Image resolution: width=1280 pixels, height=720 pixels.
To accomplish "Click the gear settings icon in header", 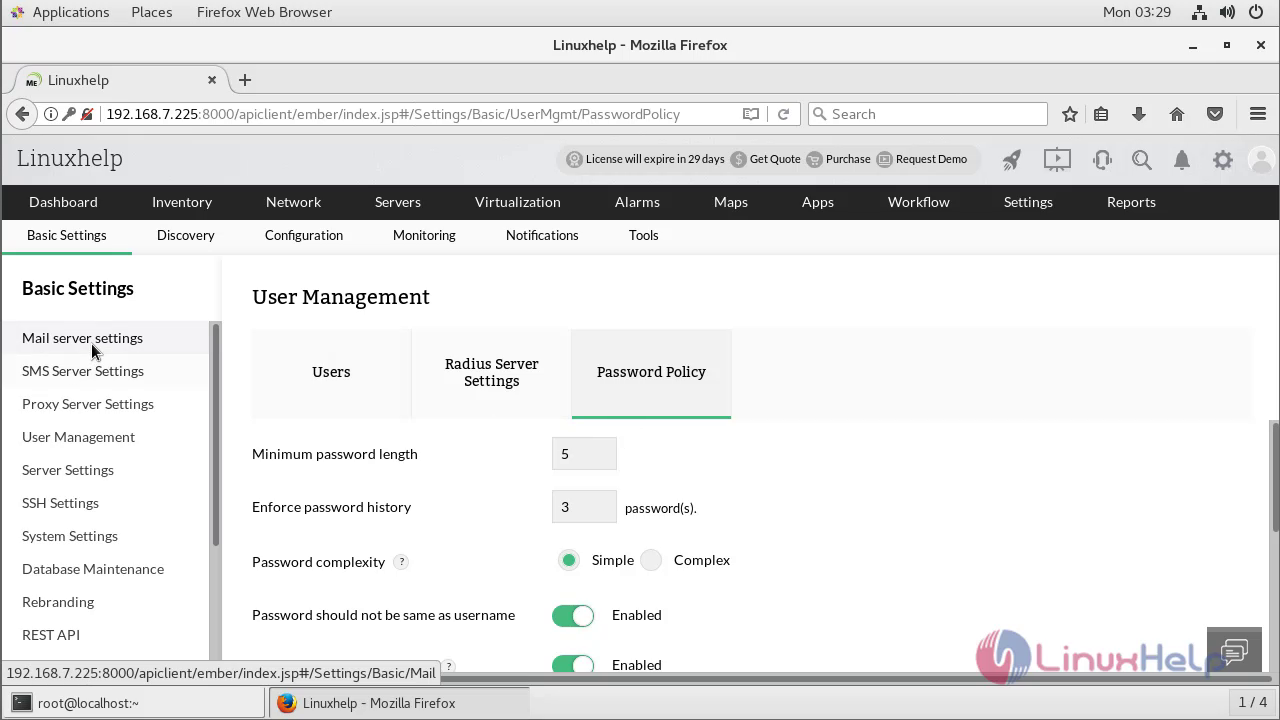I will pos(1223,159).
